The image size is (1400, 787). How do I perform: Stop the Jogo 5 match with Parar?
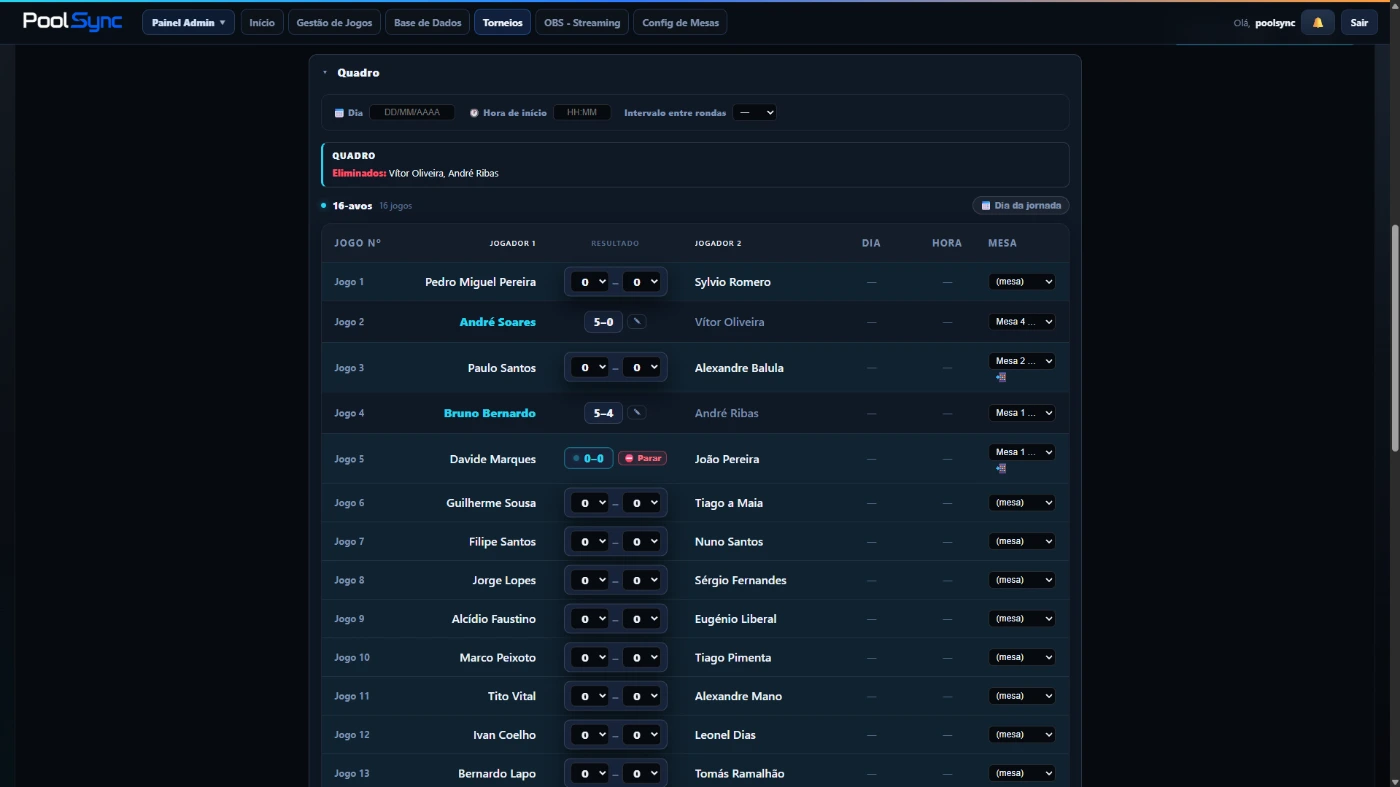(x=642, y=458)
